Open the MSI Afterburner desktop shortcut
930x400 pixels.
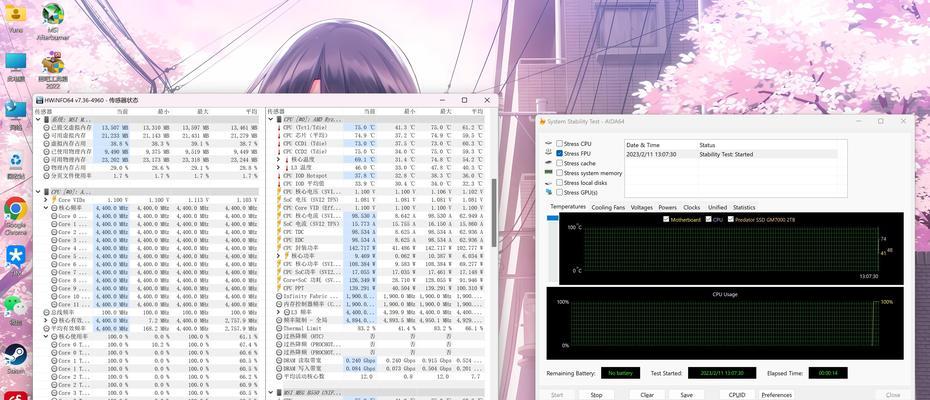(x=53, y=22)
